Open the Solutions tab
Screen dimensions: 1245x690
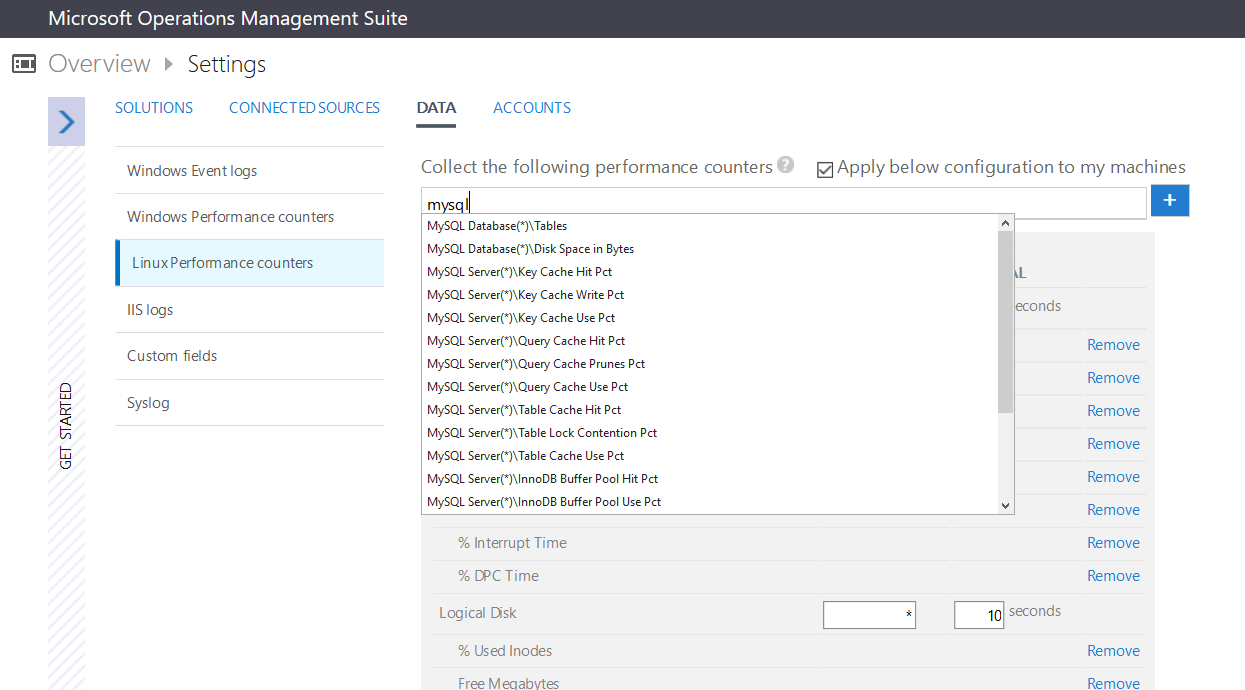154,108
